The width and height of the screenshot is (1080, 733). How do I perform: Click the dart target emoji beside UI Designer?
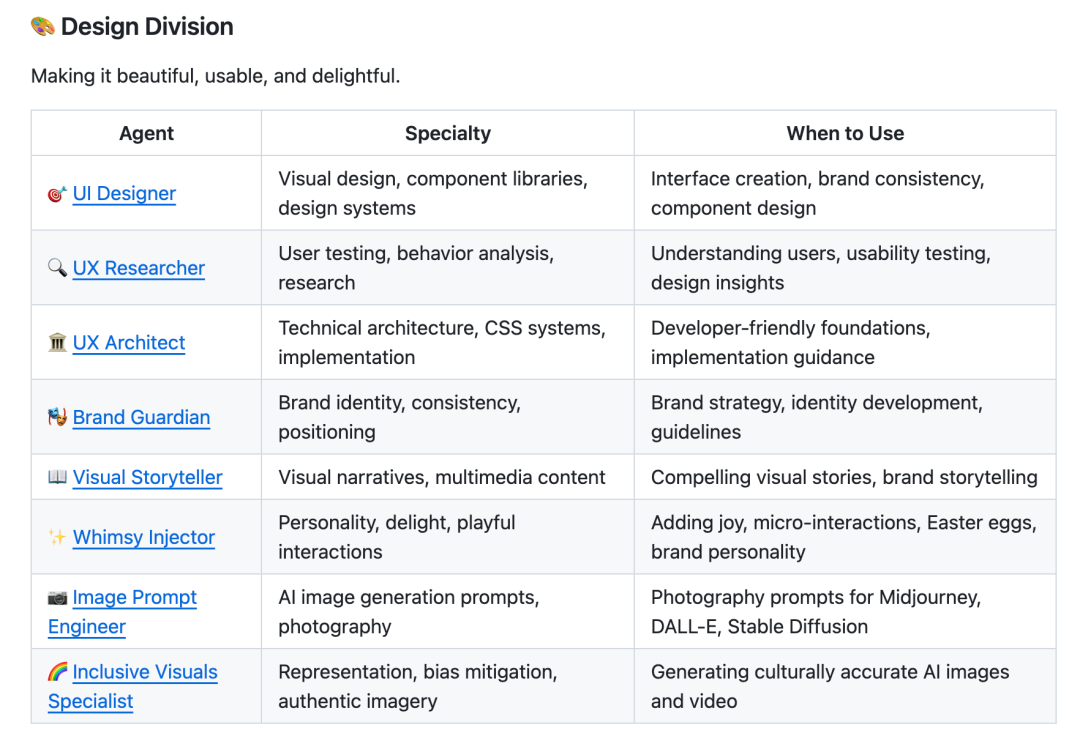[x=57, y=194]
